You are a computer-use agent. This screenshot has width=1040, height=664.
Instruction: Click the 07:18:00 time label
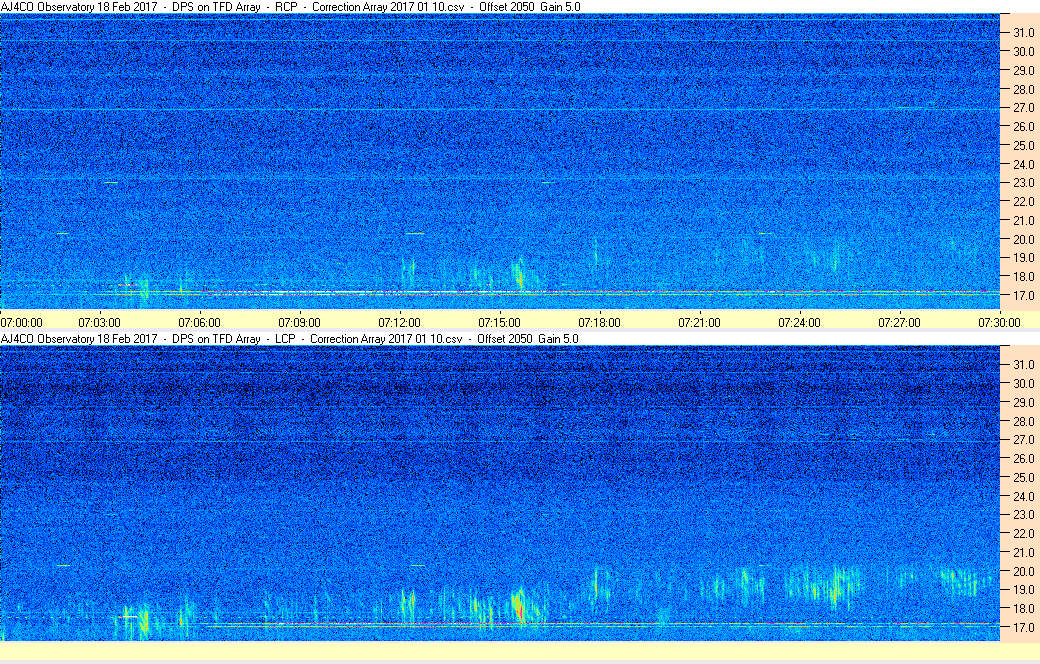coord(600,322)
